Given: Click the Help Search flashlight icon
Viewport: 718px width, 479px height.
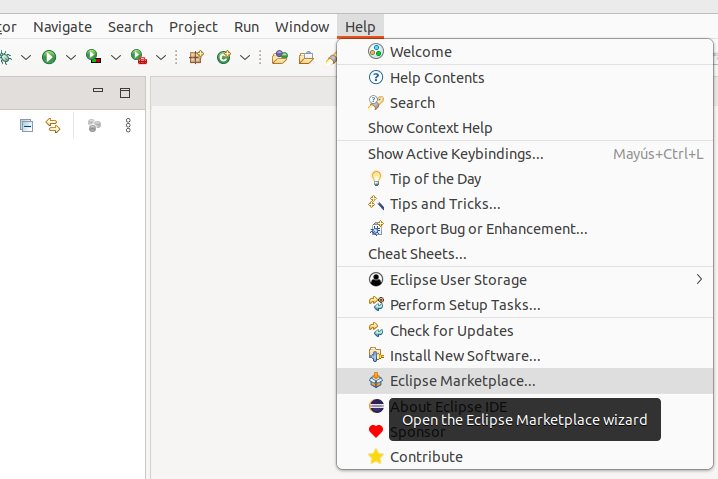Looking at the screenshot, I should (376, 103).
